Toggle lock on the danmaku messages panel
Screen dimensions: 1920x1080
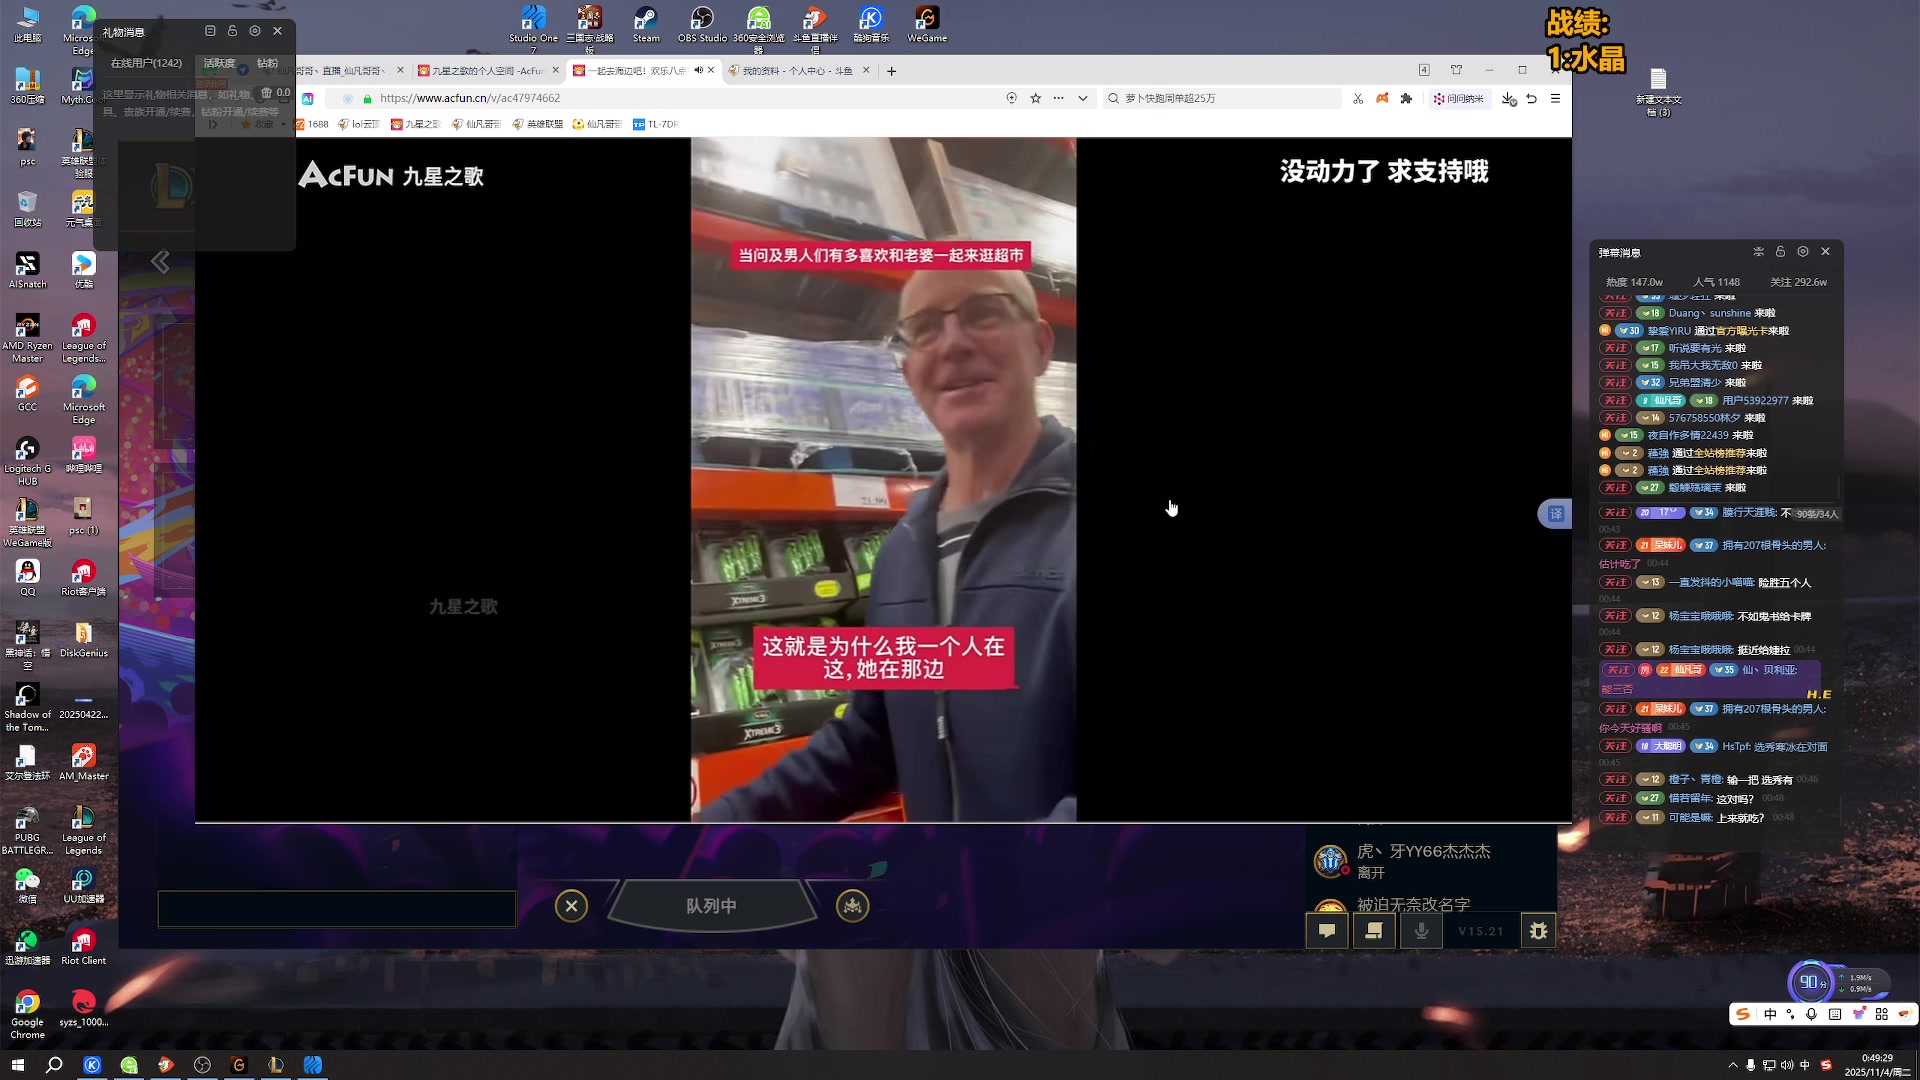click(1780, 252)
